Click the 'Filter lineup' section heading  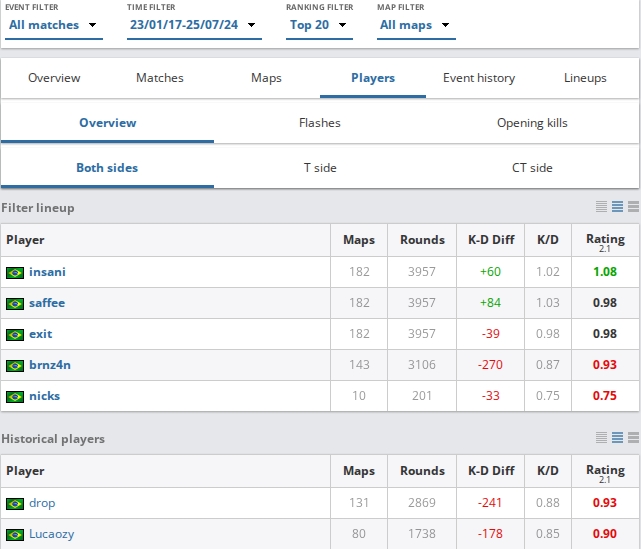pos(38,208)
